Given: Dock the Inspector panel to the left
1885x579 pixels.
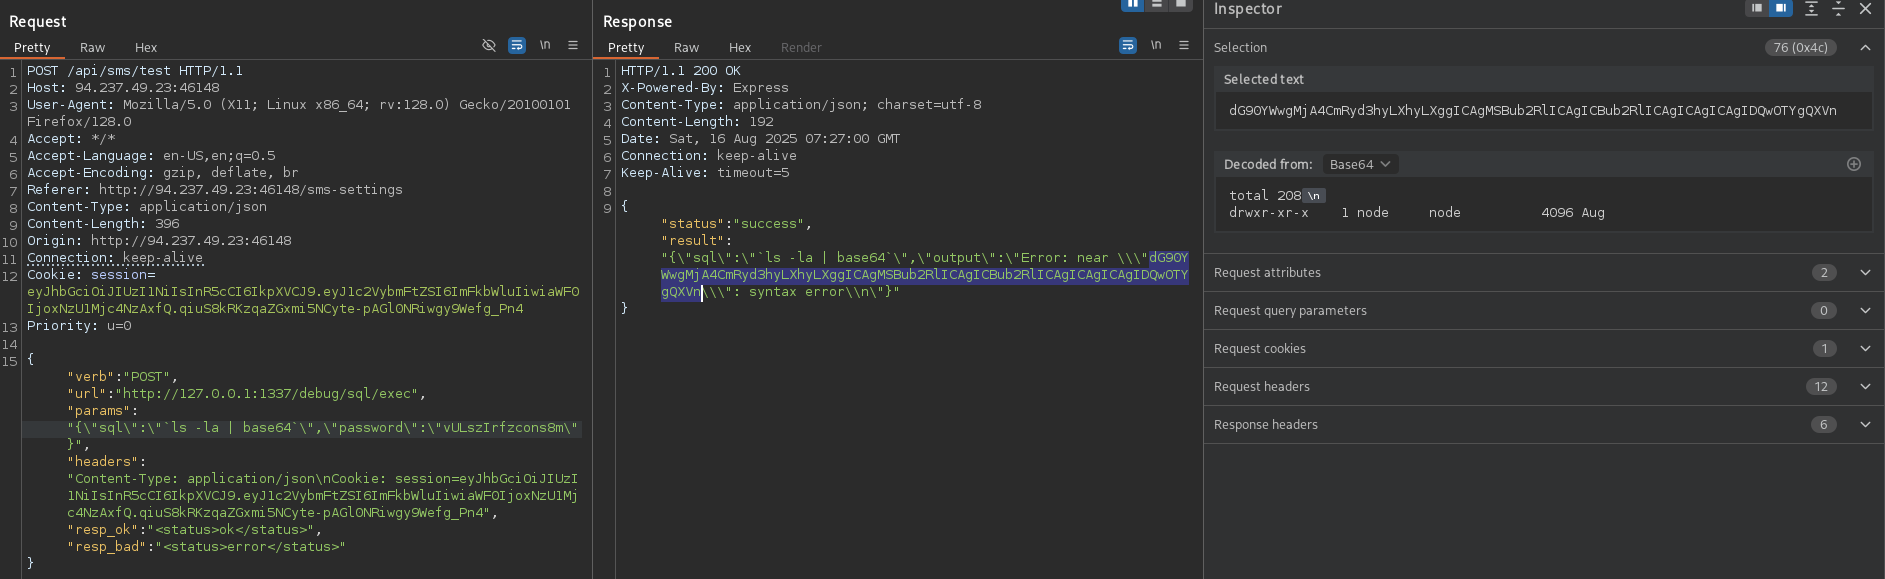Looking at the screenshot, I should click(1757, 8).
